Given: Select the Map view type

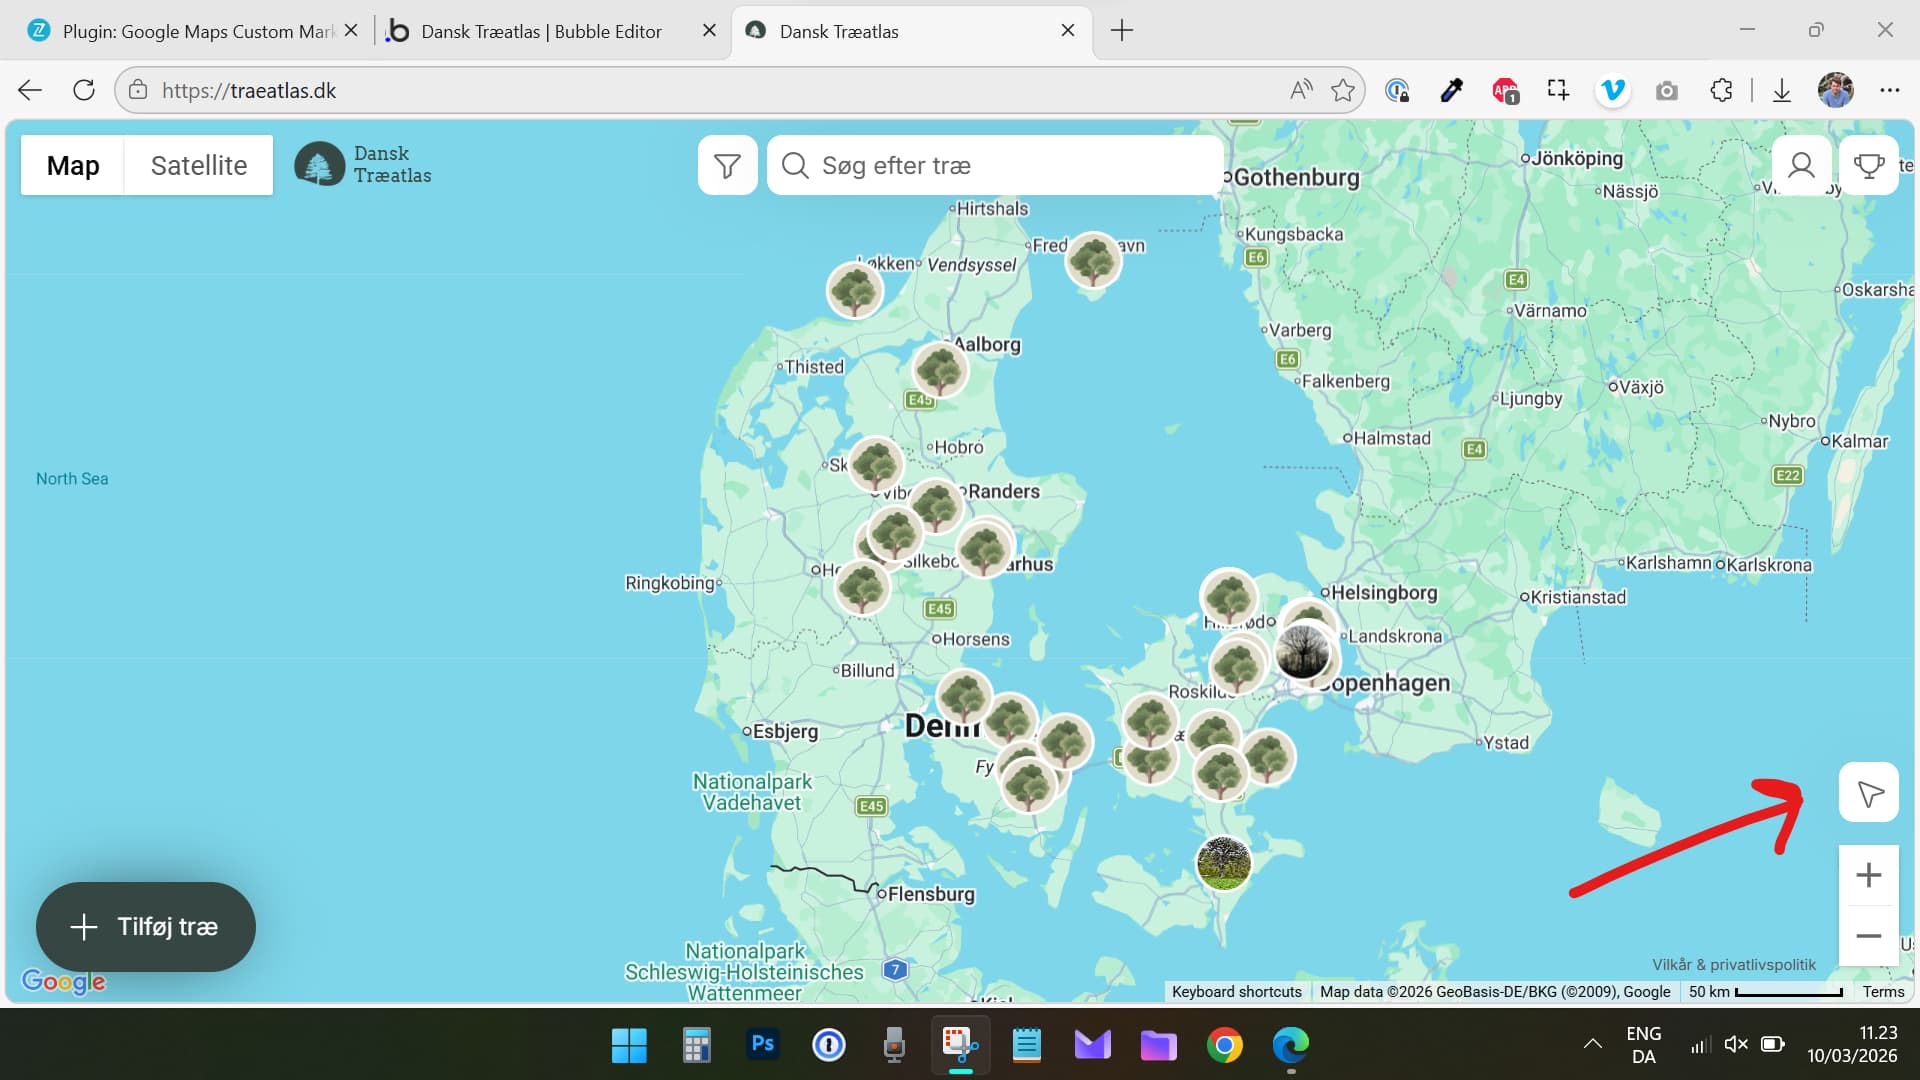Looking at the screenshot, I should tap(73, 166).
